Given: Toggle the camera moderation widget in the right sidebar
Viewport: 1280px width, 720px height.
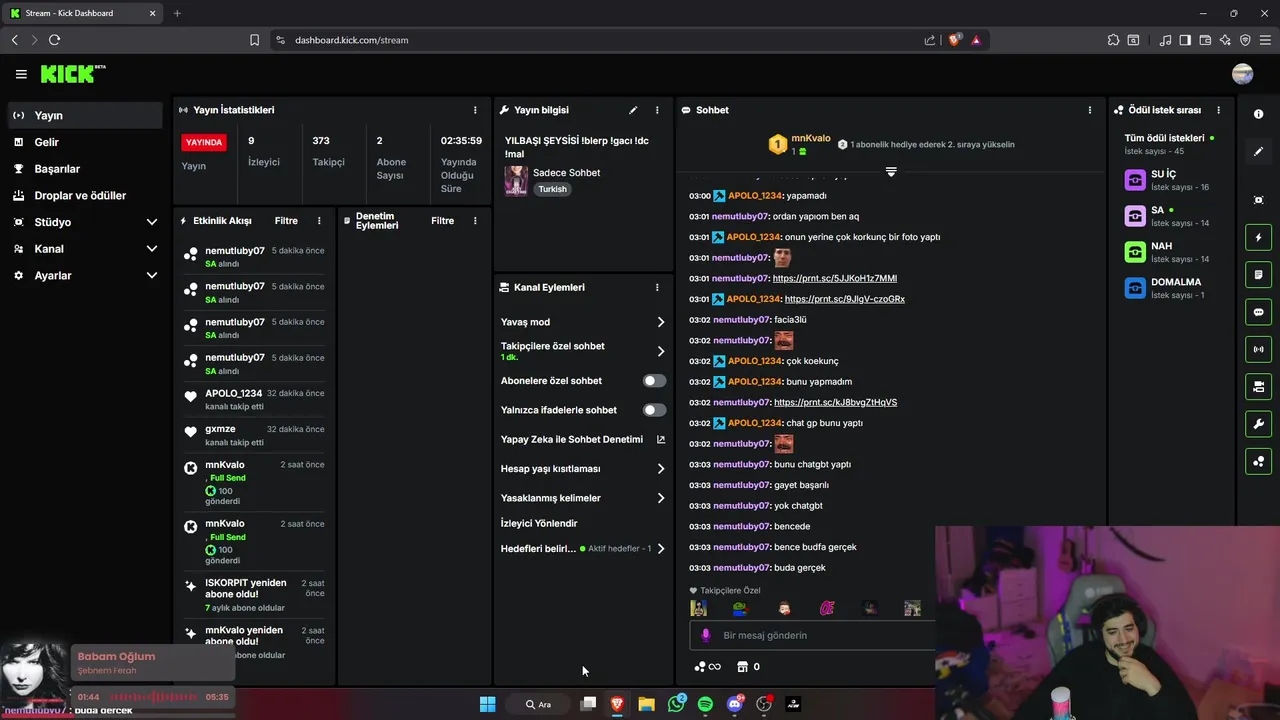Looking at the screenshot, I should [1258, 386].
